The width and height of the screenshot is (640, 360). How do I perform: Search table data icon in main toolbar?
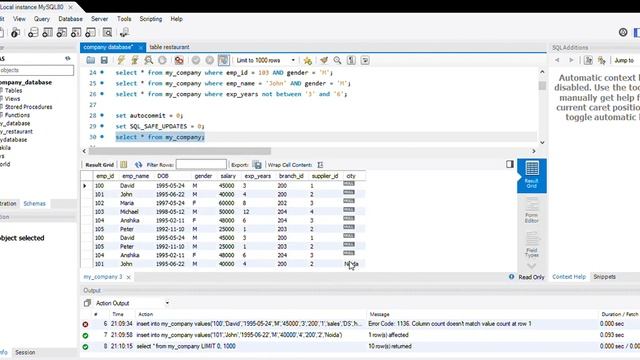(x=107, y=33)
